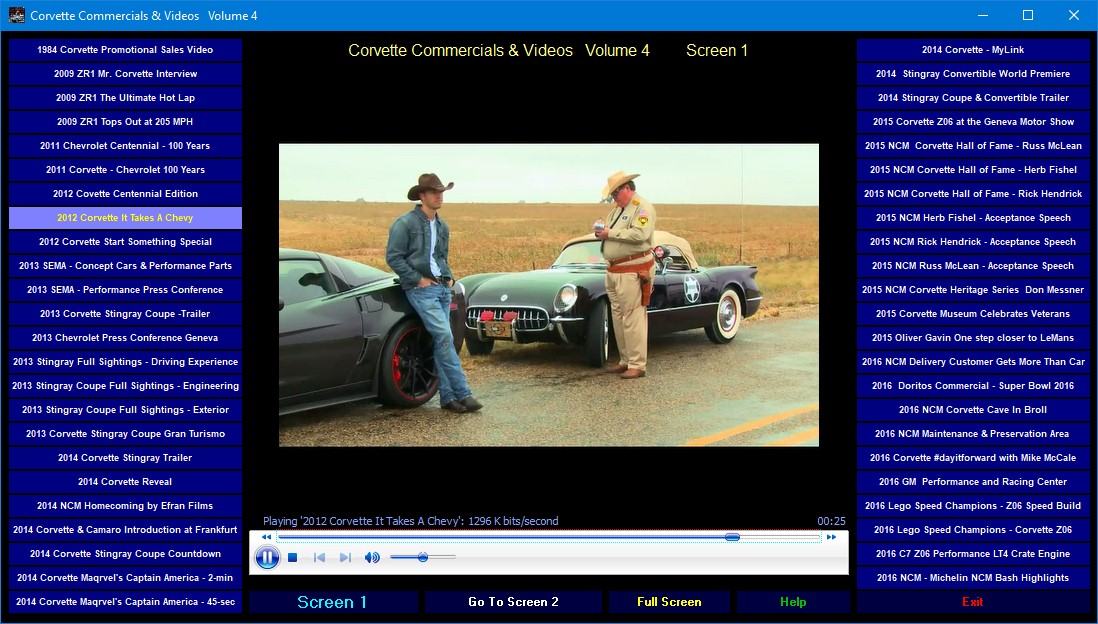The width and height of the screenshot is (1098, 624).
Task: Go To Screen 2
Action: [513, 602]
